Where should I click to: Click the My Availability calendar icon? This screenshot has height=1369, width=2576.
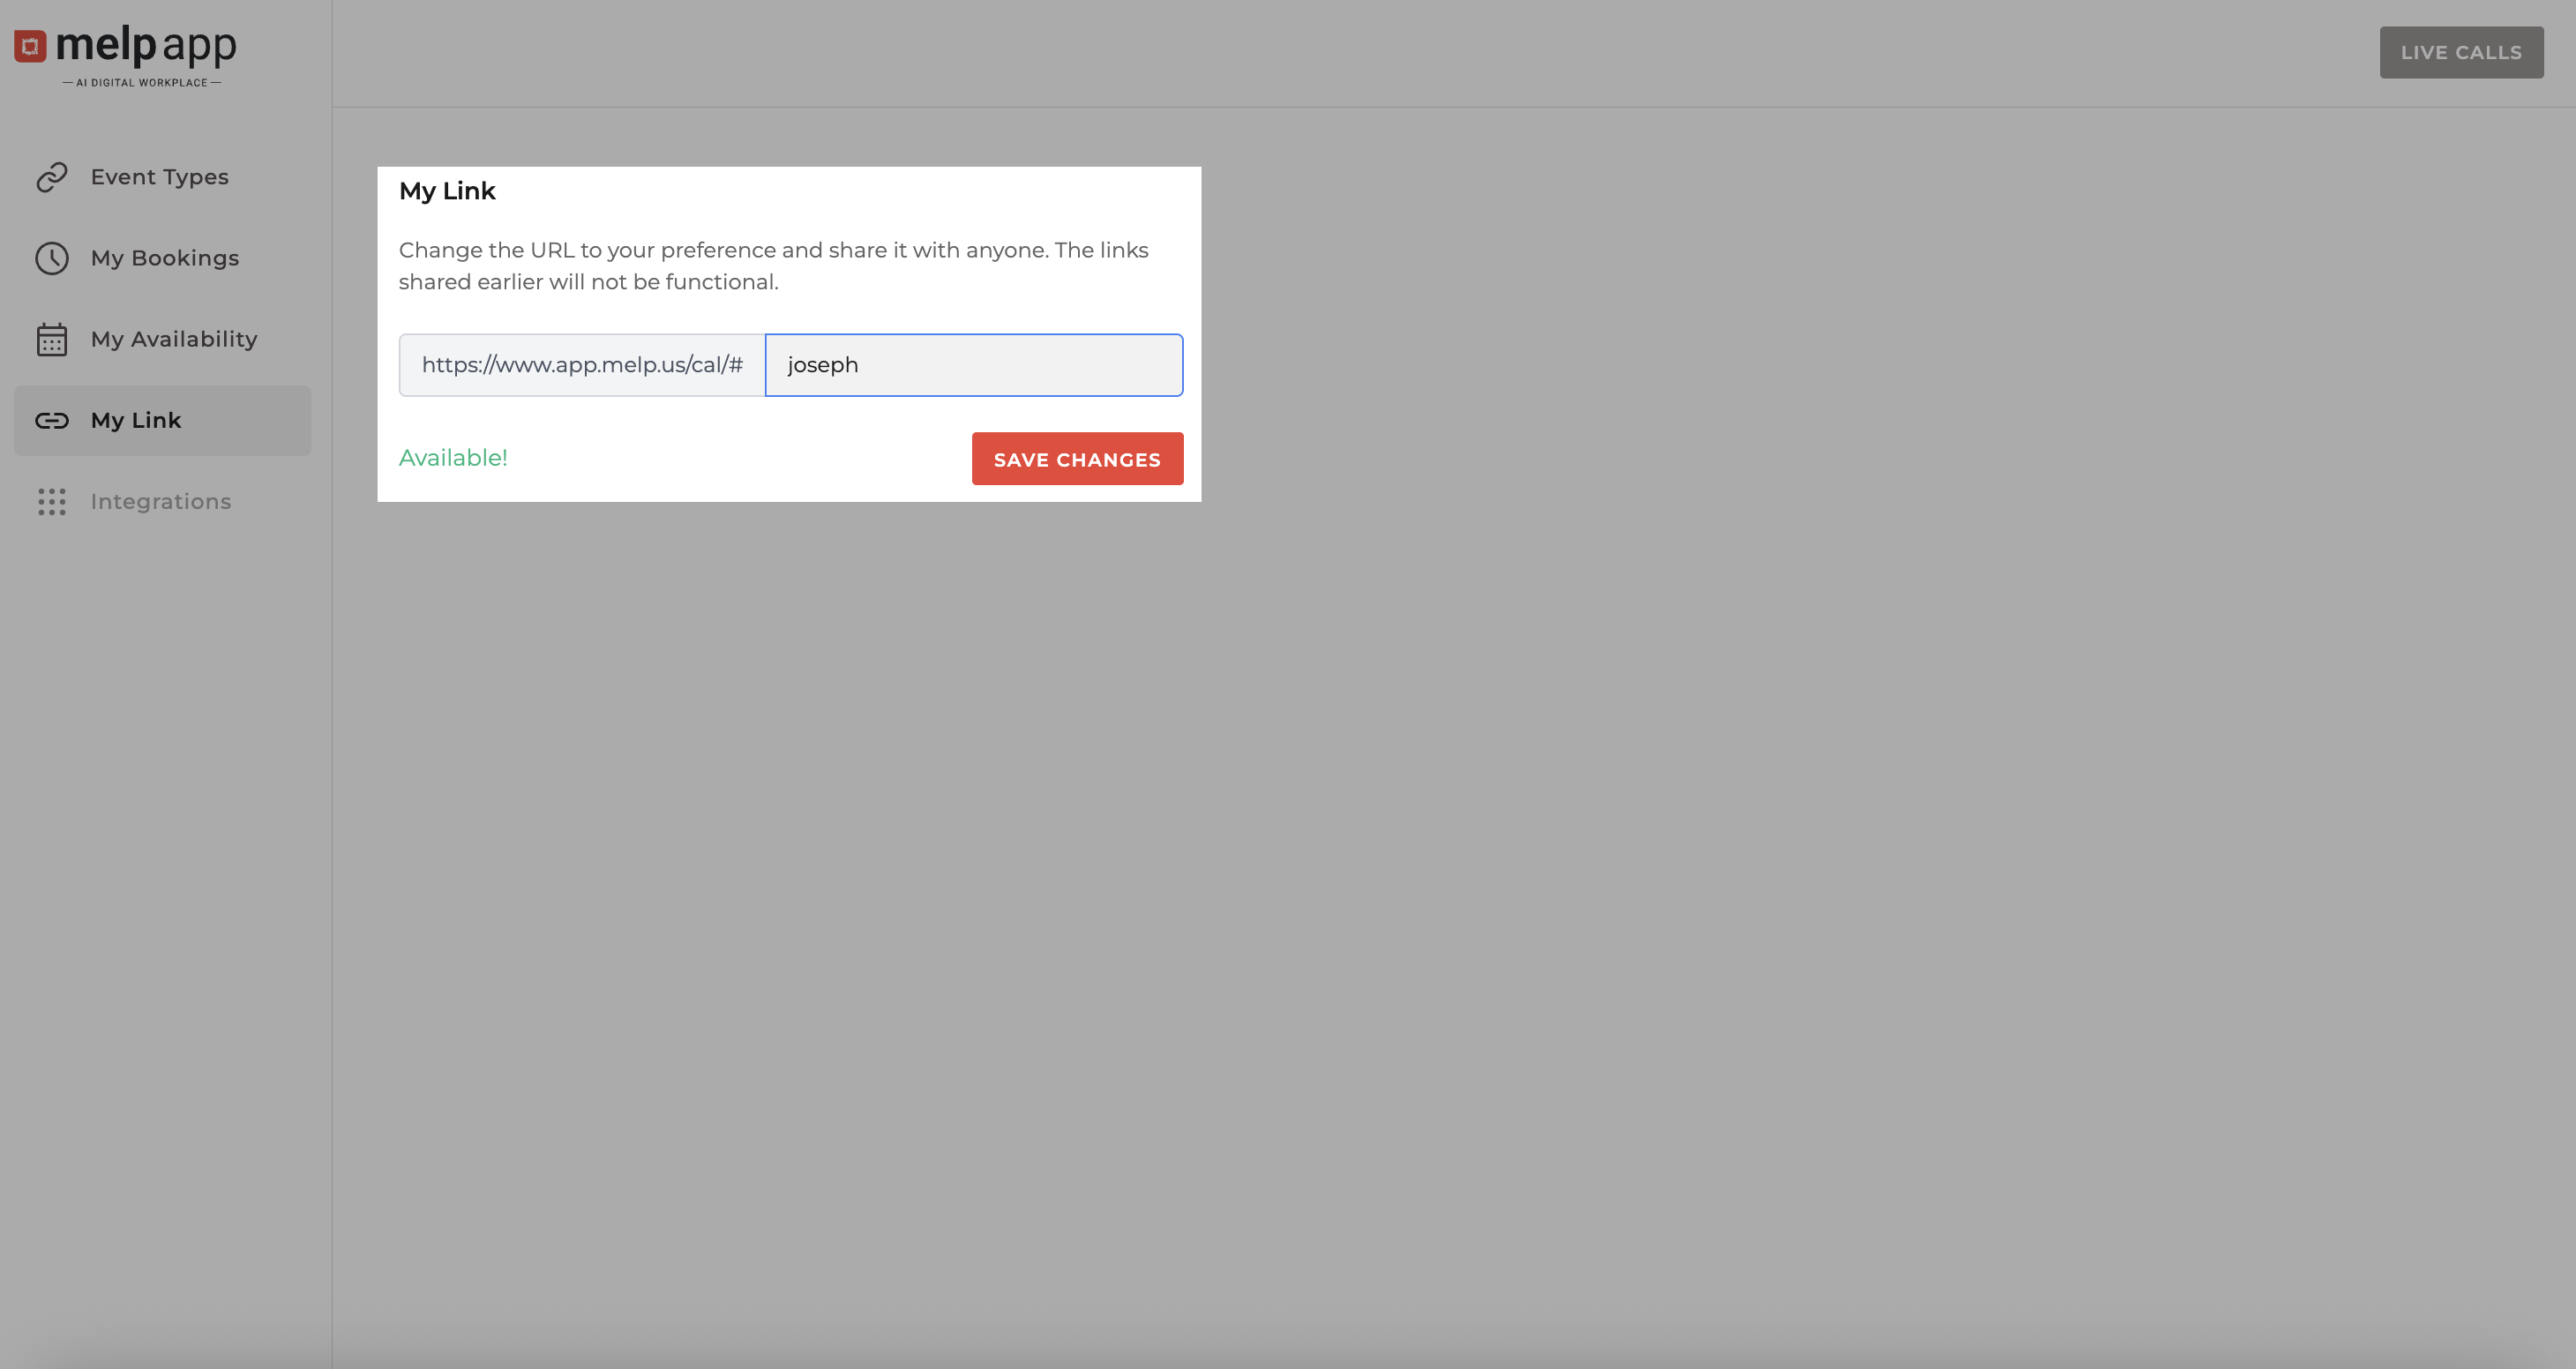(x=52, y=340)
